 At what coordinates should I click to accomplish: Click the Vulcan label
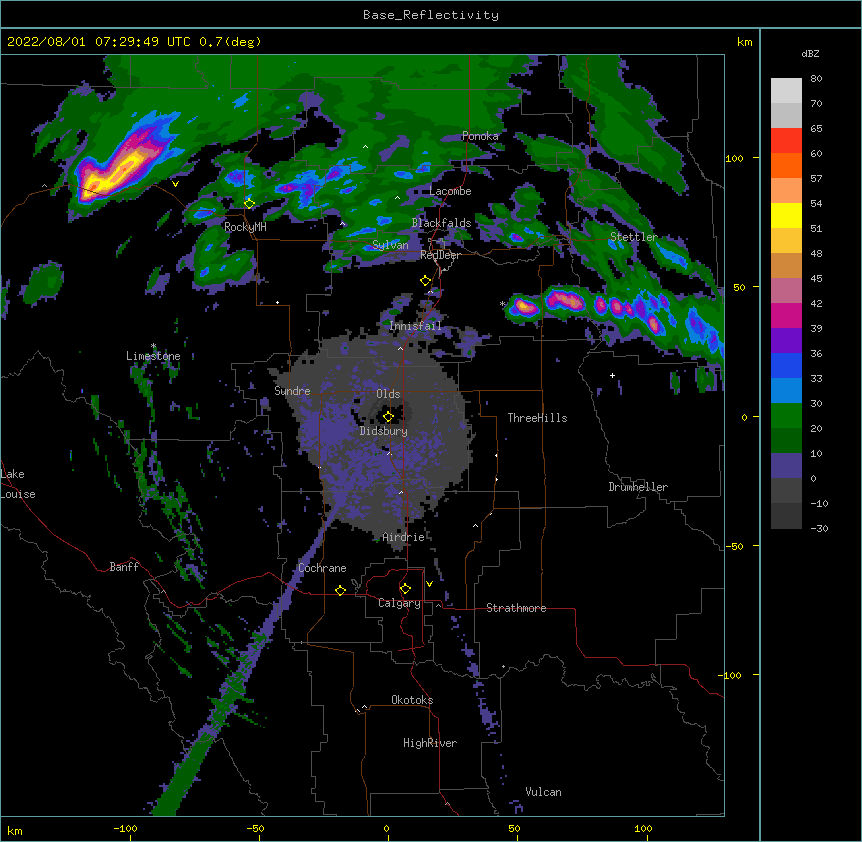(x=543, y=792)
